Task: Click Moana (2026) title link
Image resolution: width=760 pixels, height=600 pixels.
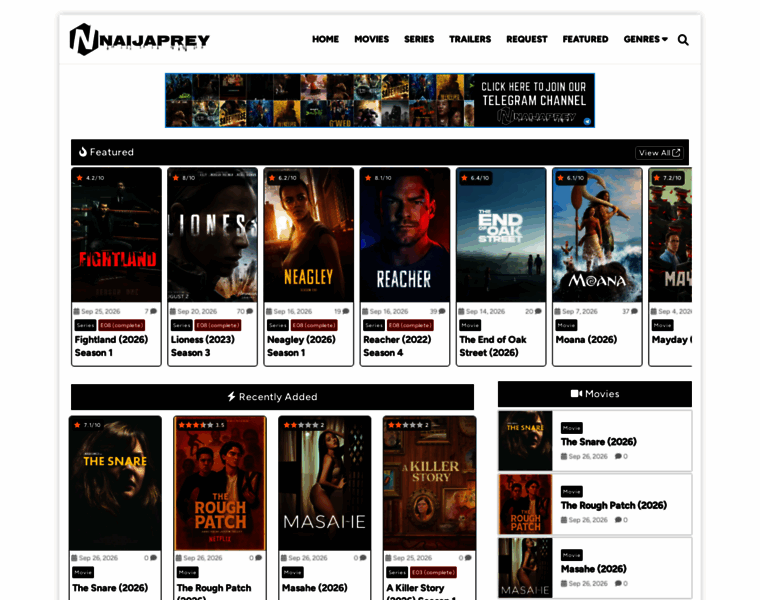Action: (586, 340)
